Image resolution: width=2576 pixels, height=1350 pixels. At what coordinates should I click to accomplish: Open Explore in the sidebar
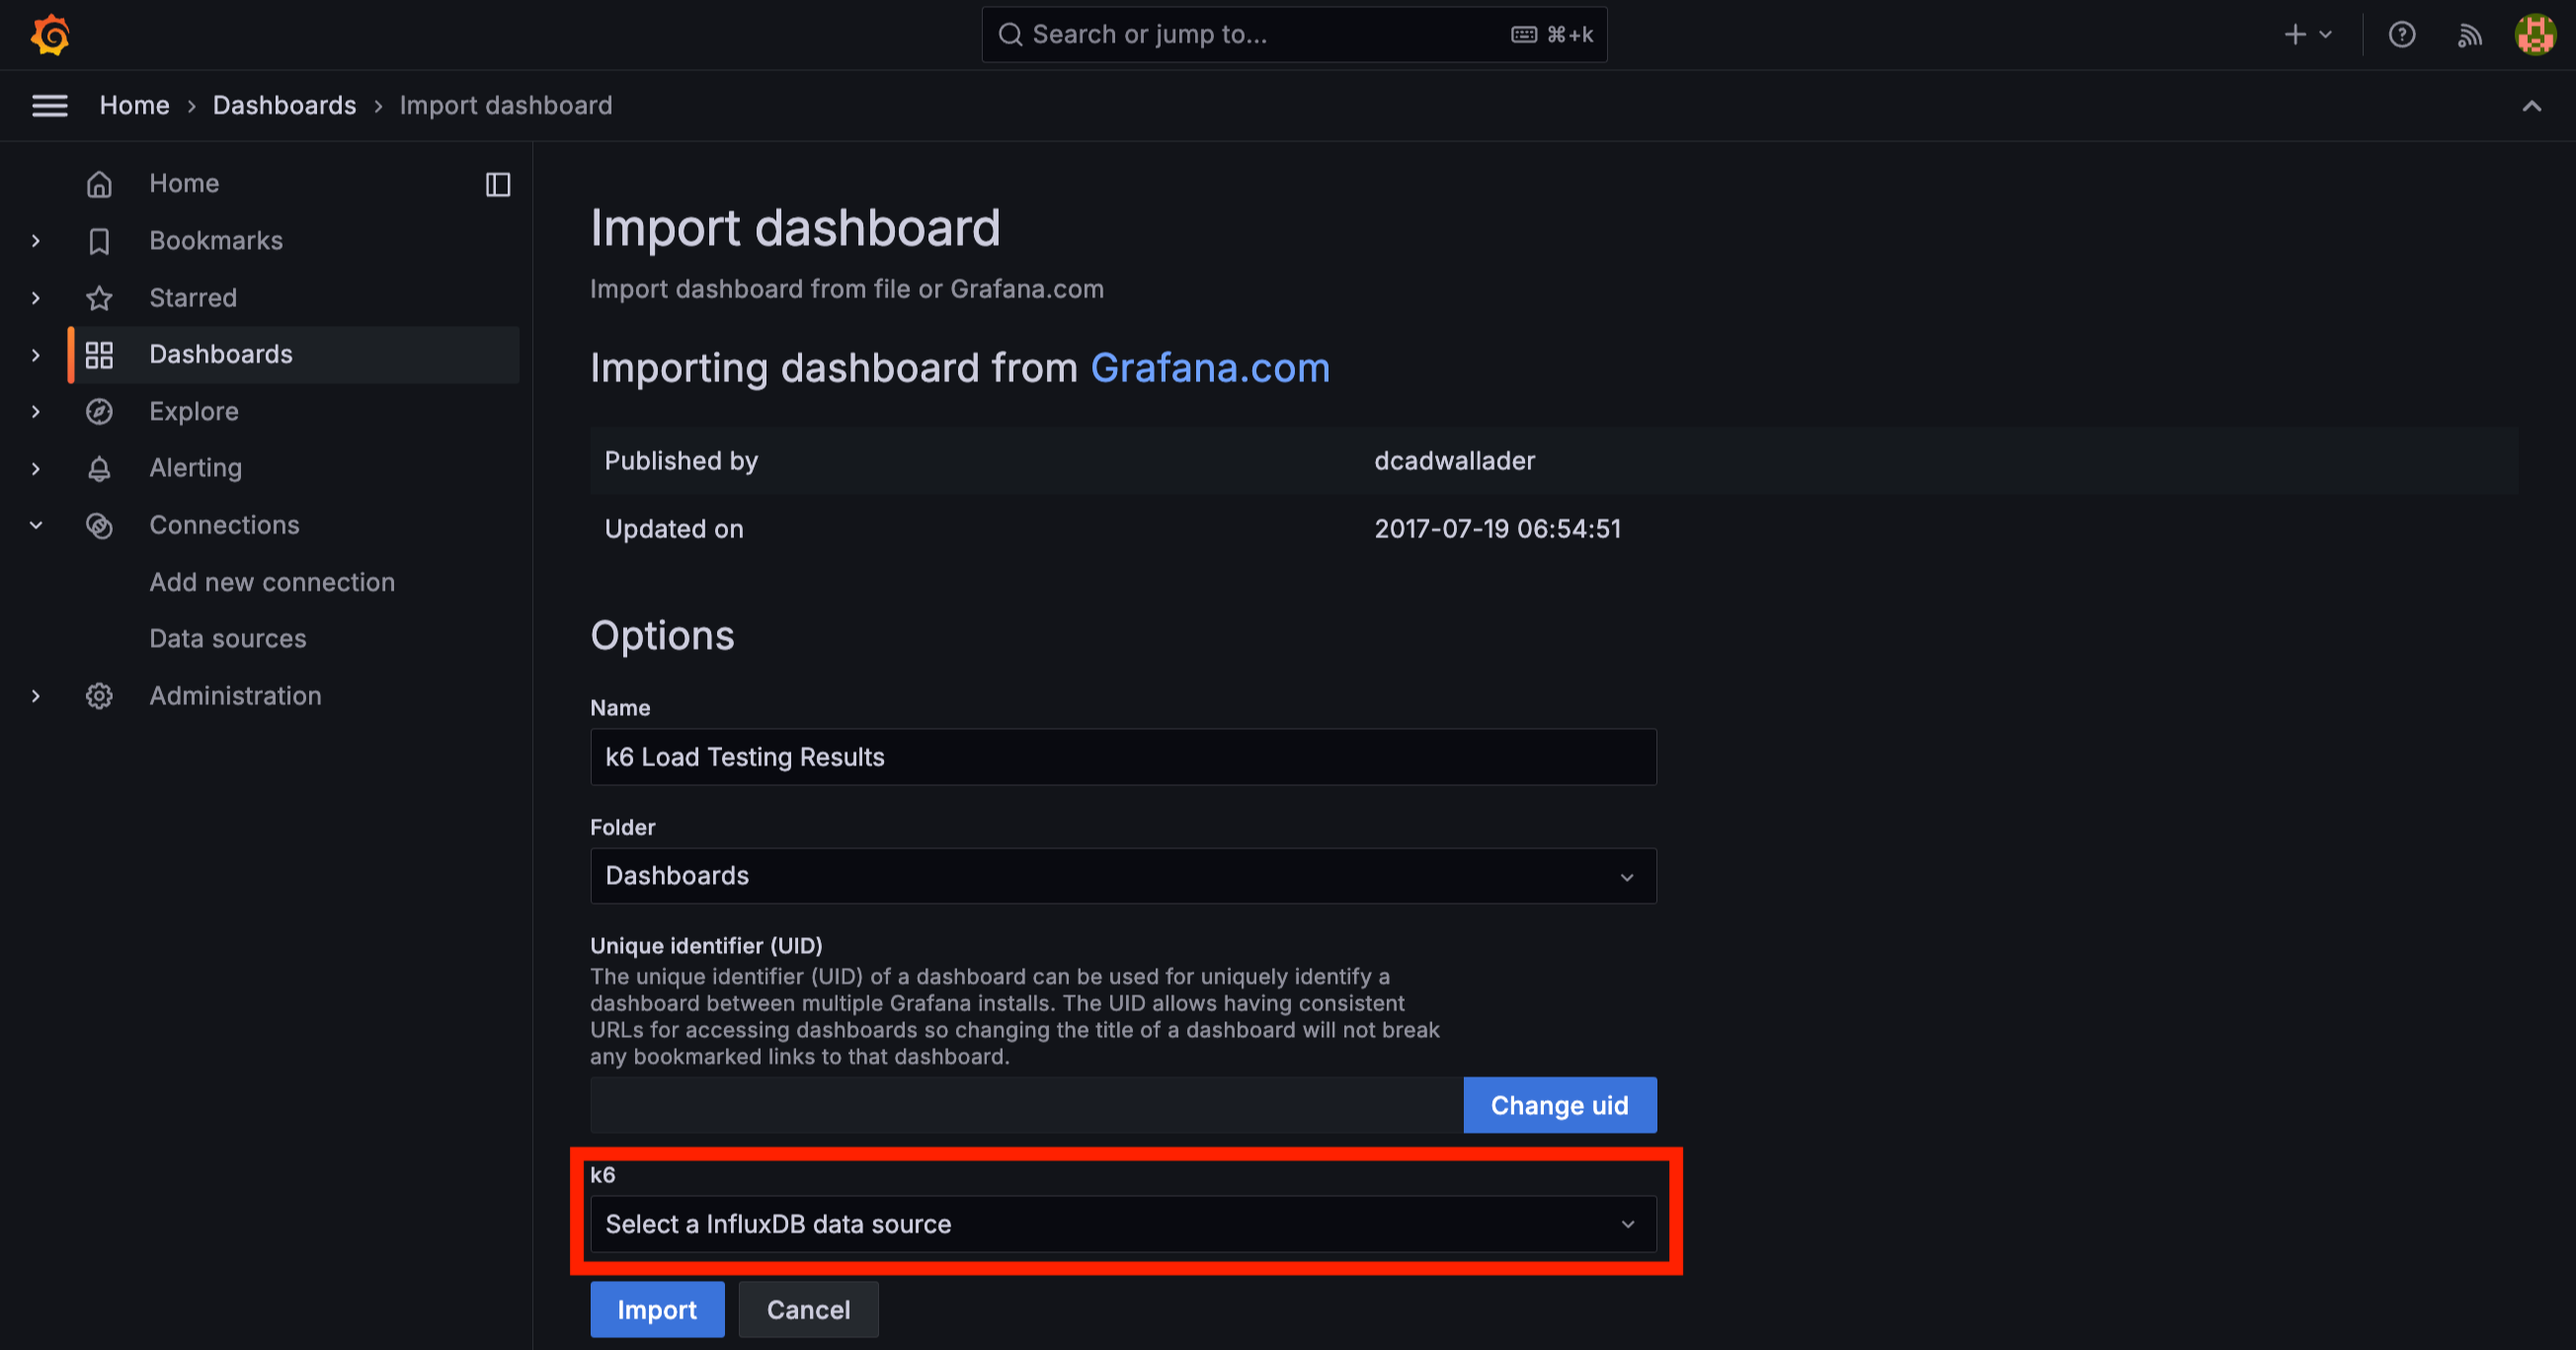click(194, 412)
